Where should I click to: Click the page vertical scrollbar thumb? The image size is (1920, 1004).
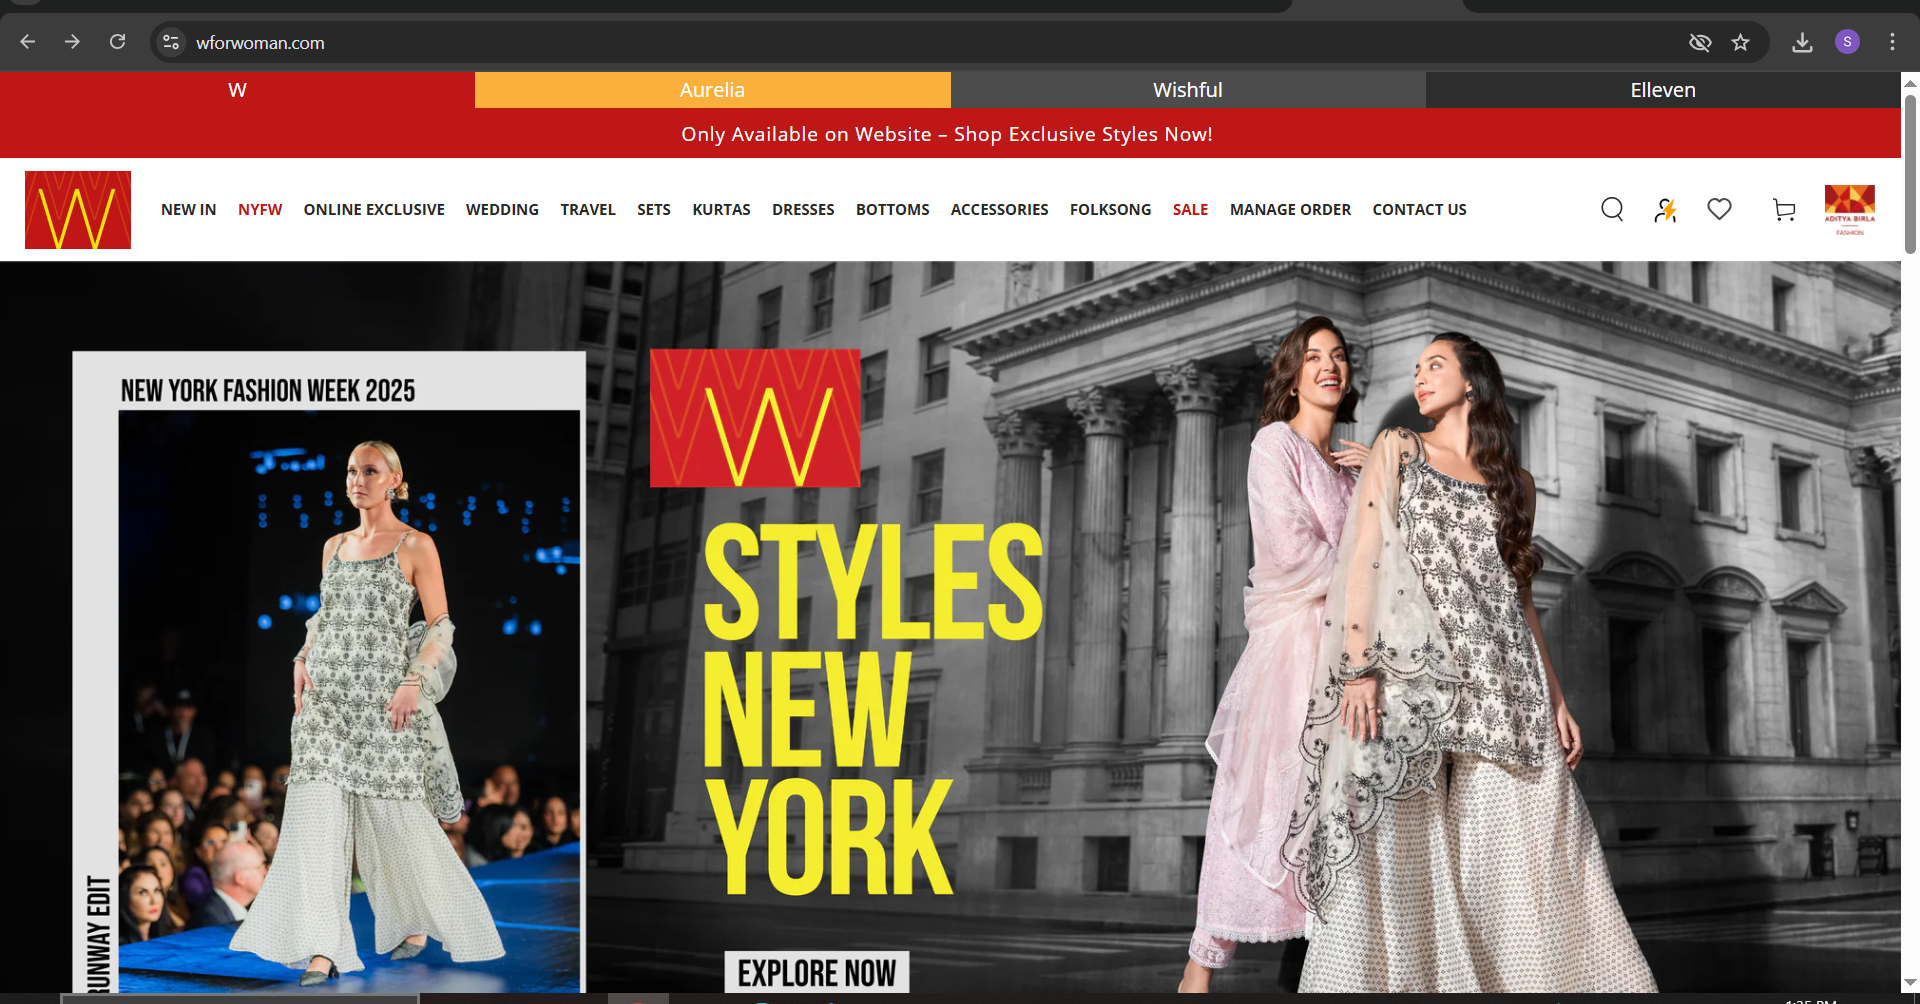(x=1910, y=173)
